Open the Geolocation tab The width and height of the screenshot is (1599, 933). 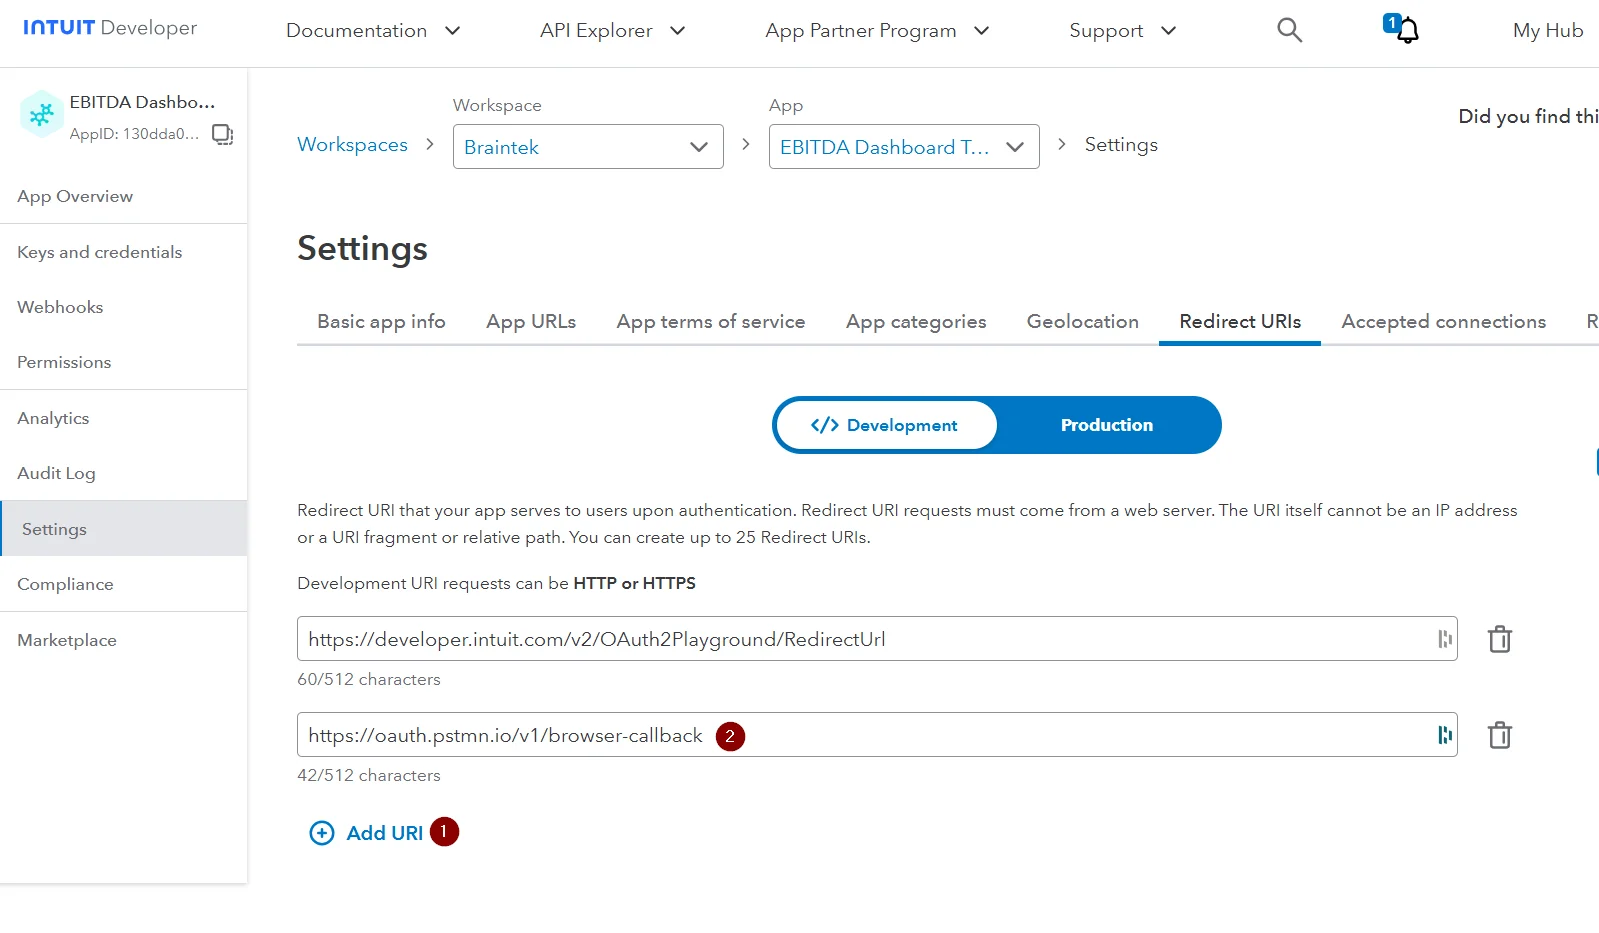[x=1083, y=321]
